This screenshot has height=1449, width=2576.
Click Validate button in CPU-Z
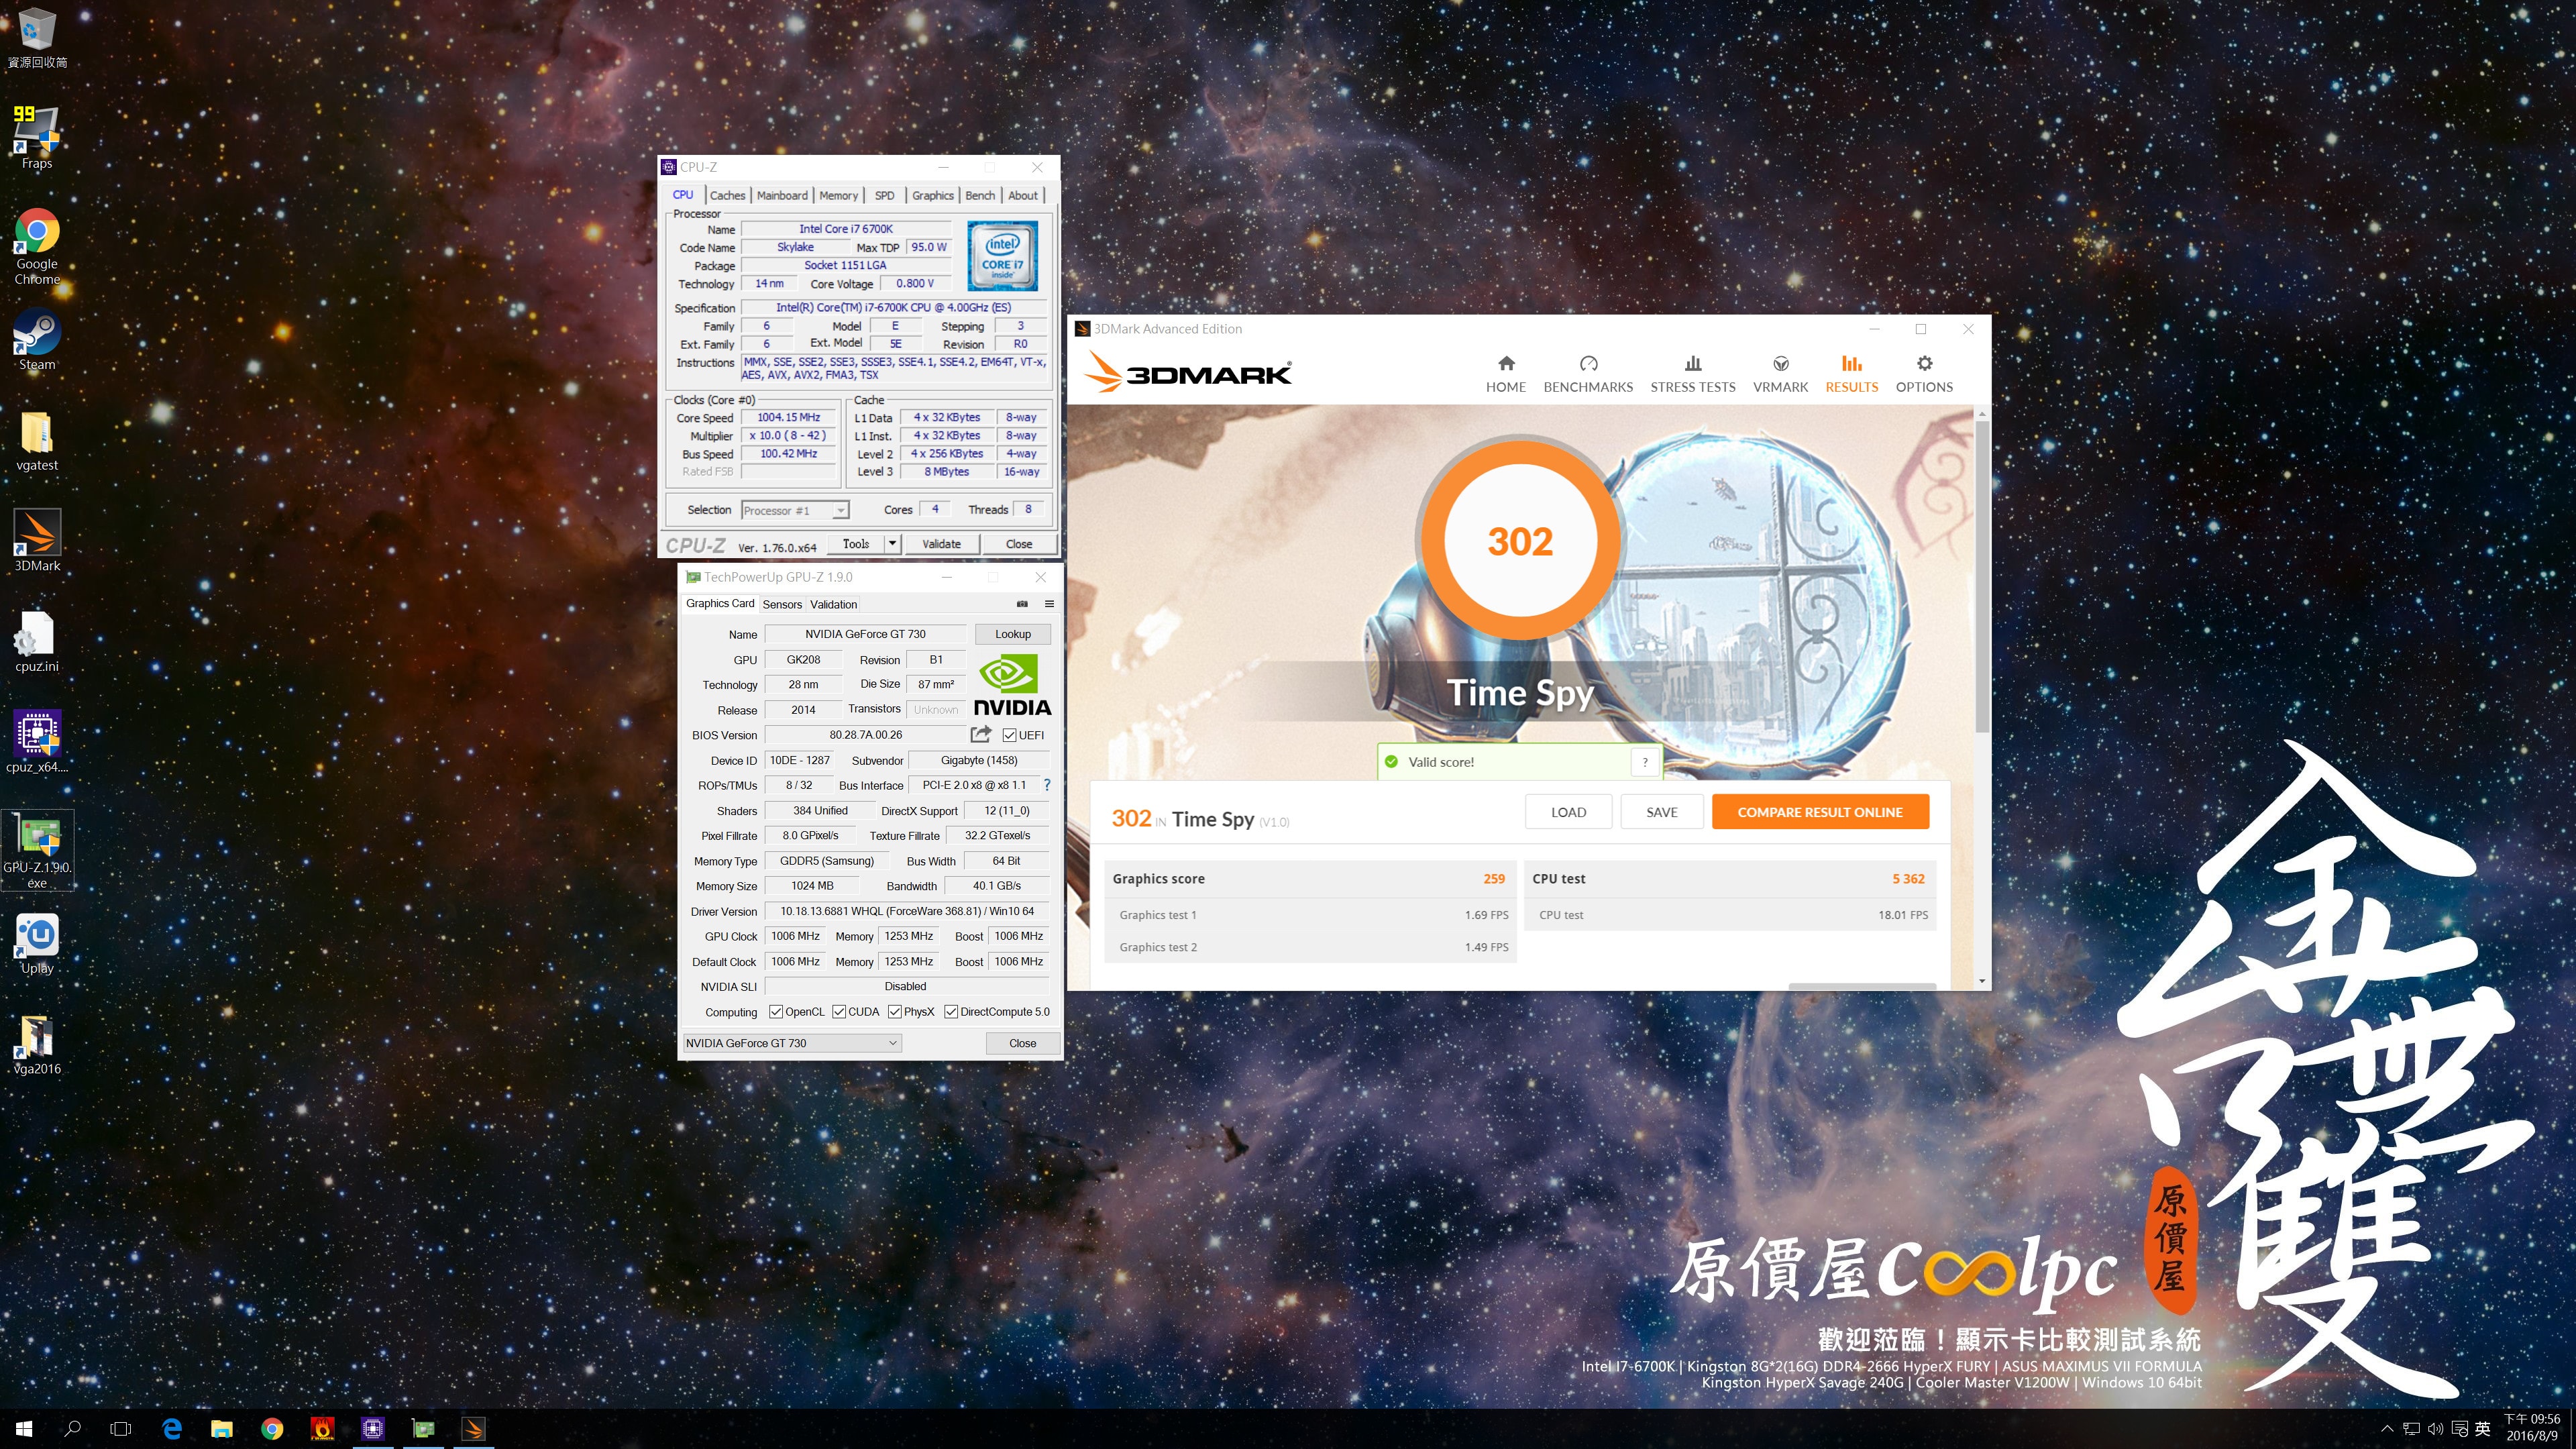point(941,544)
